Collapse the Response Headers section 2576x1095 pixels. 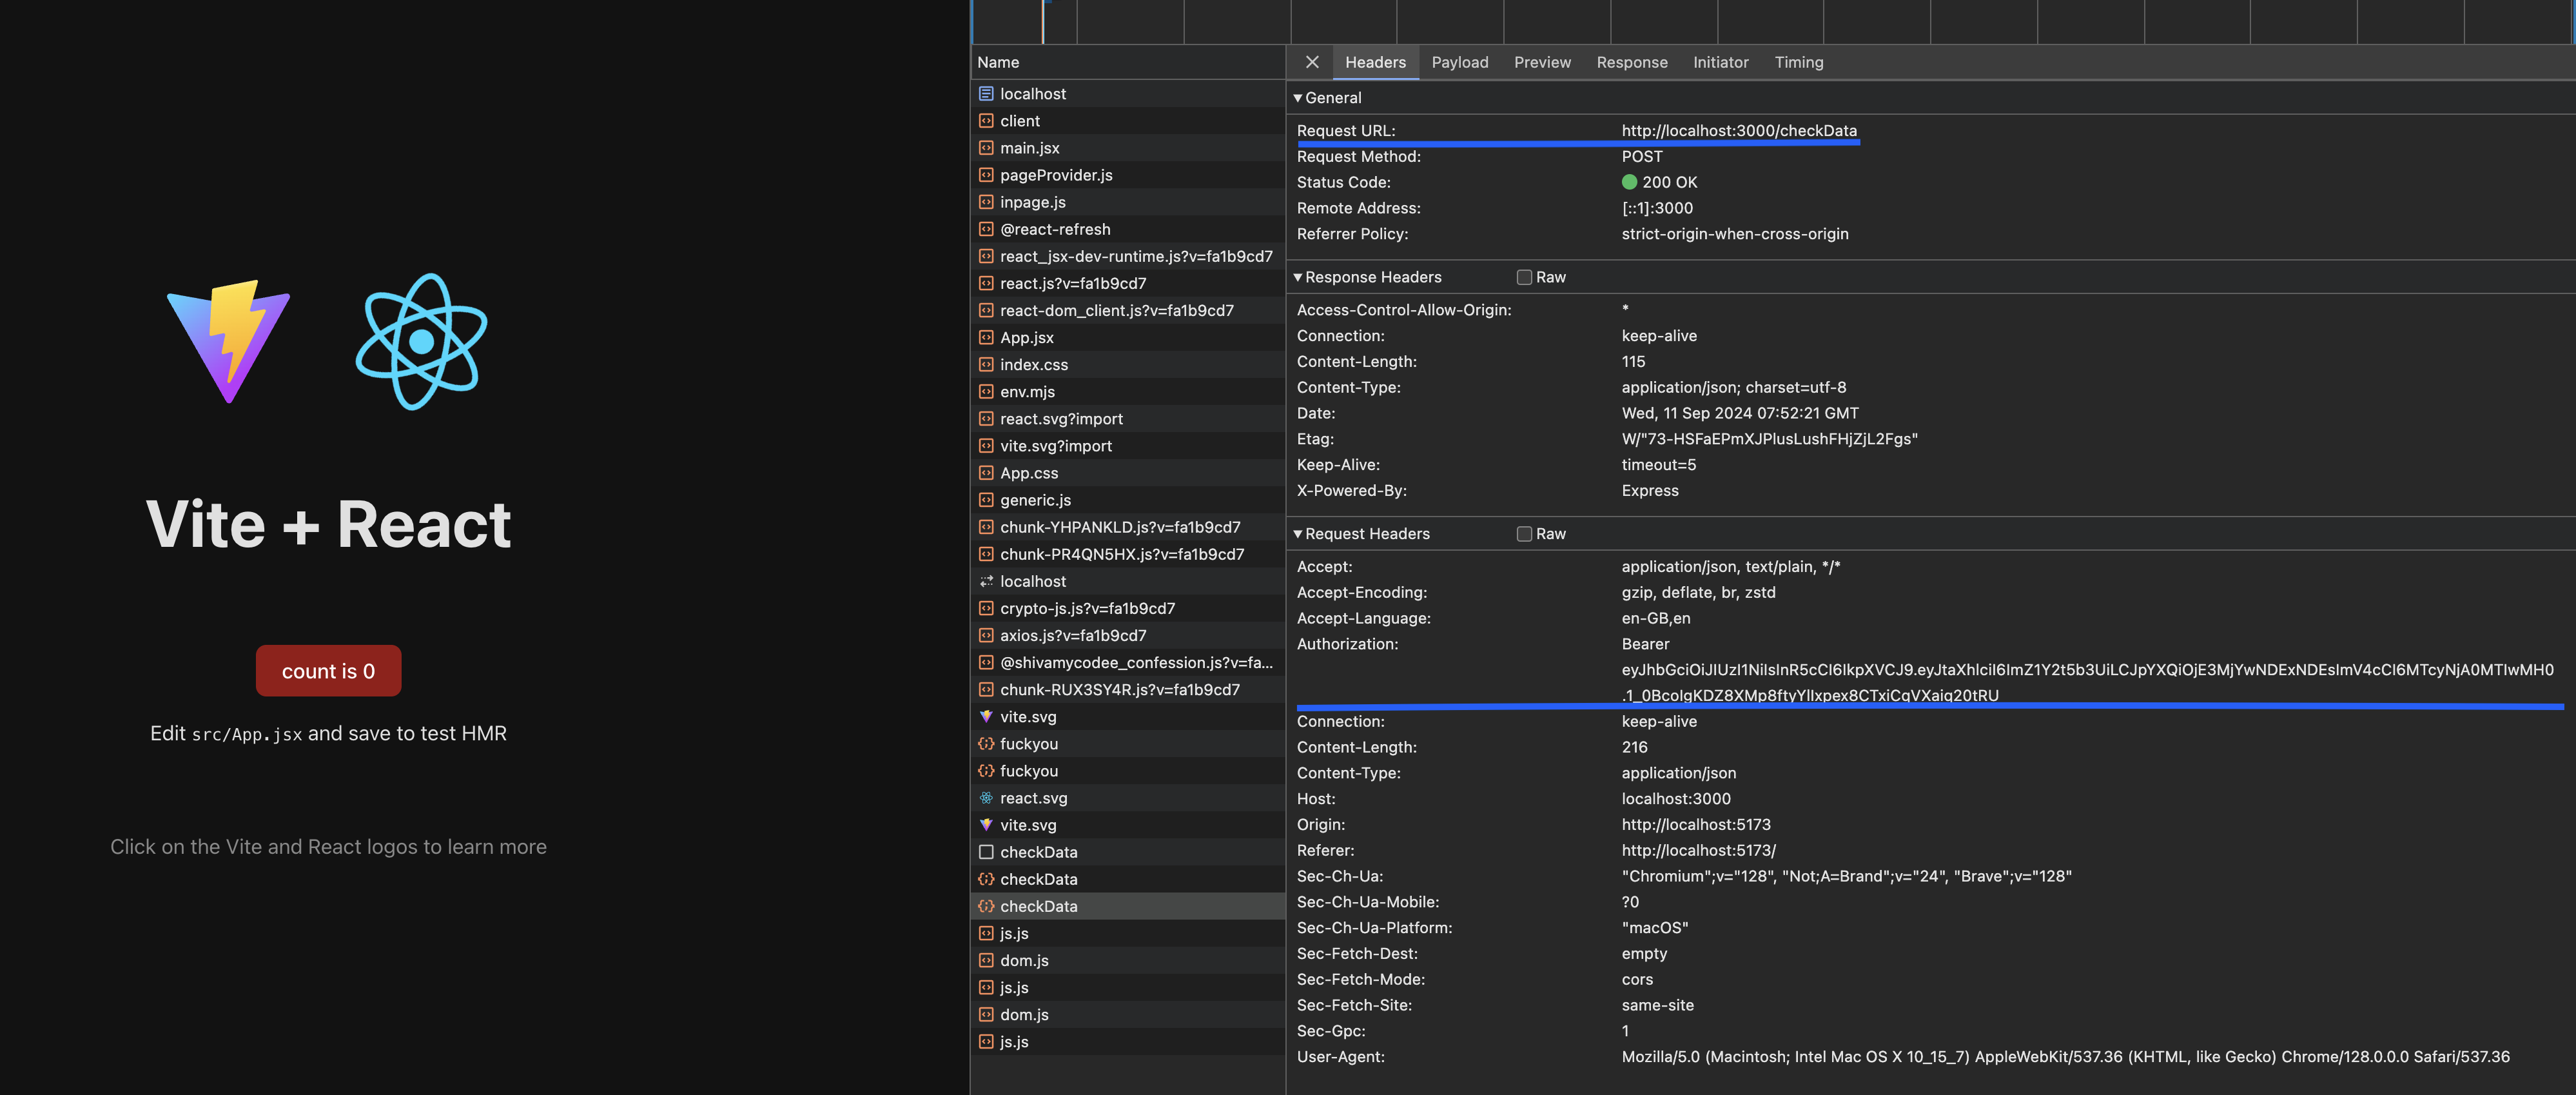(1298, 277)
